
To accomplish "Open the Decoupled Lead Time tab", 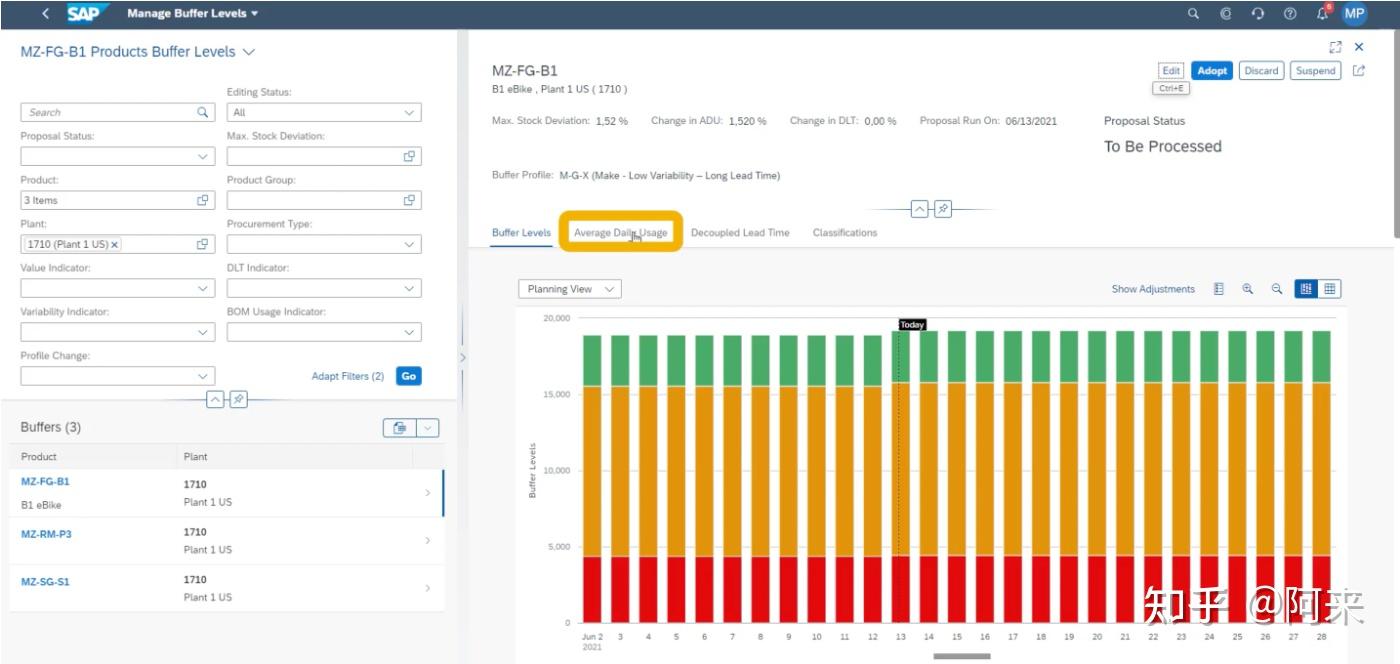I will 740,233.
